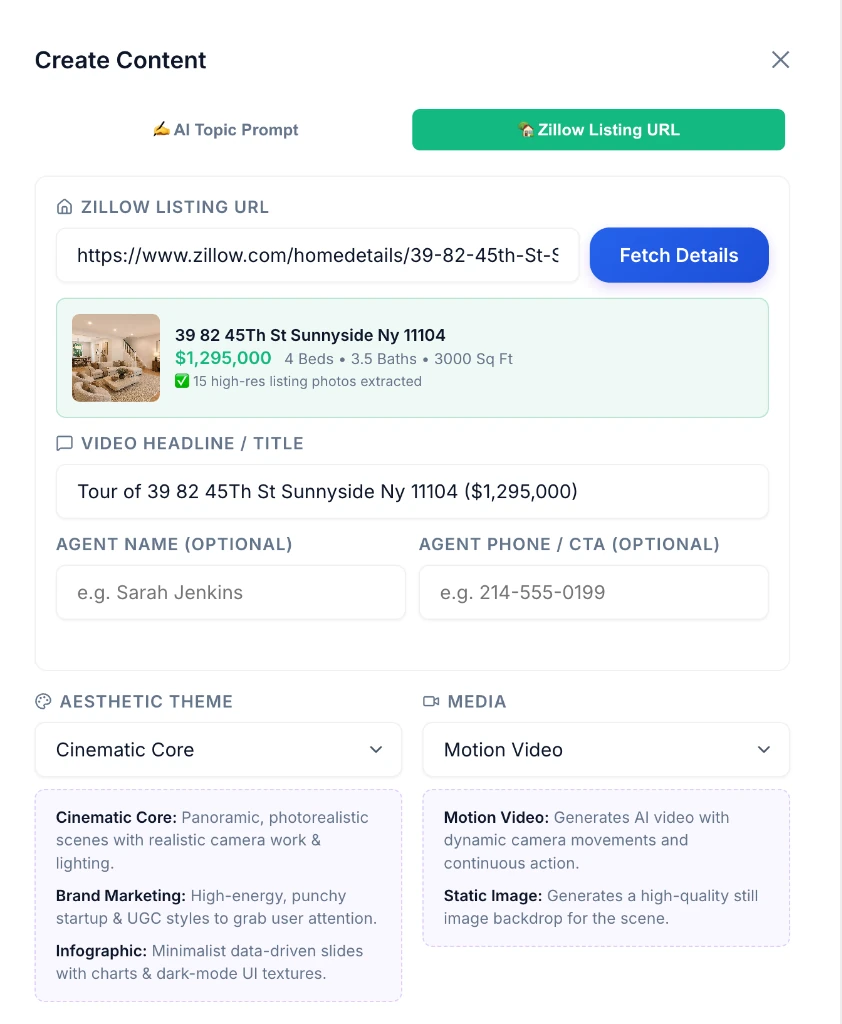Screen dimensions: 842x1024
Task: Click the video camera icon by Media
Action: click(431, 701)
